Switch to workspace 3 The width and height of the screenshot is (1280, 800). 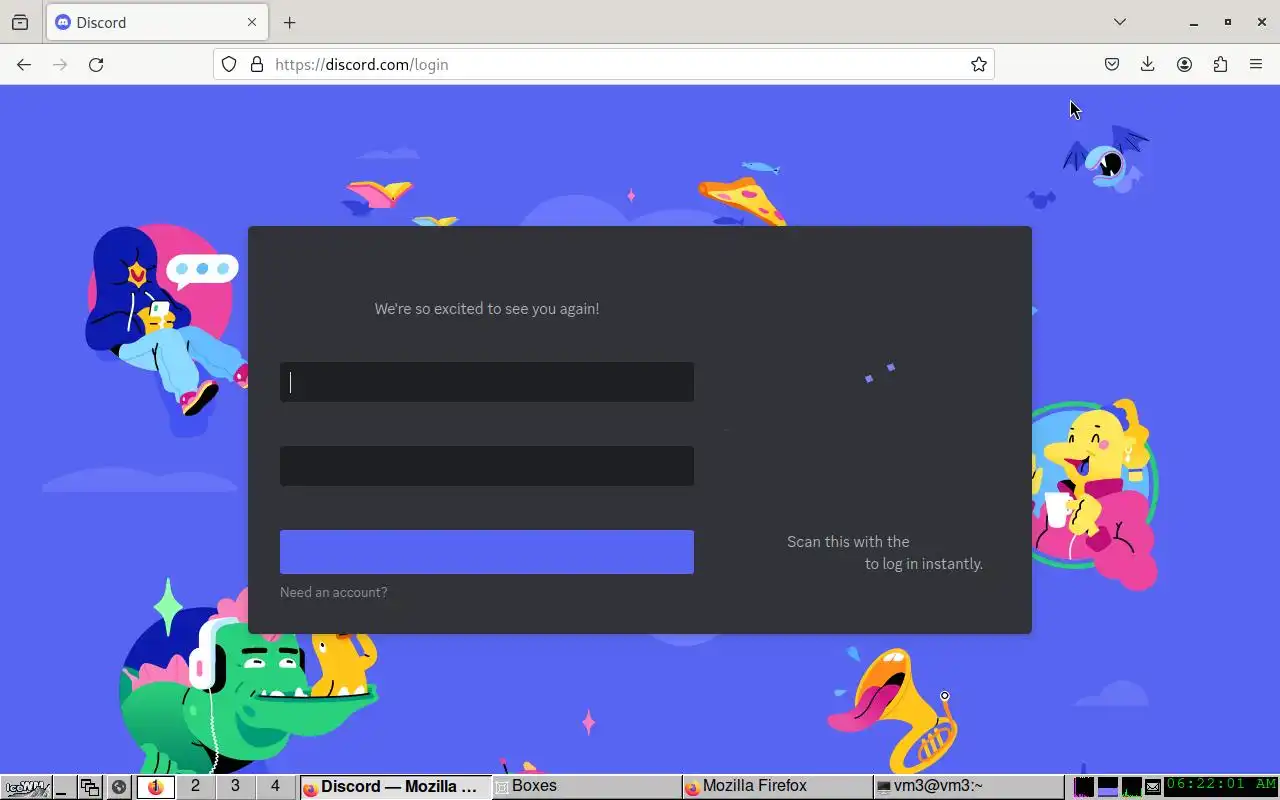coord(235,787)
